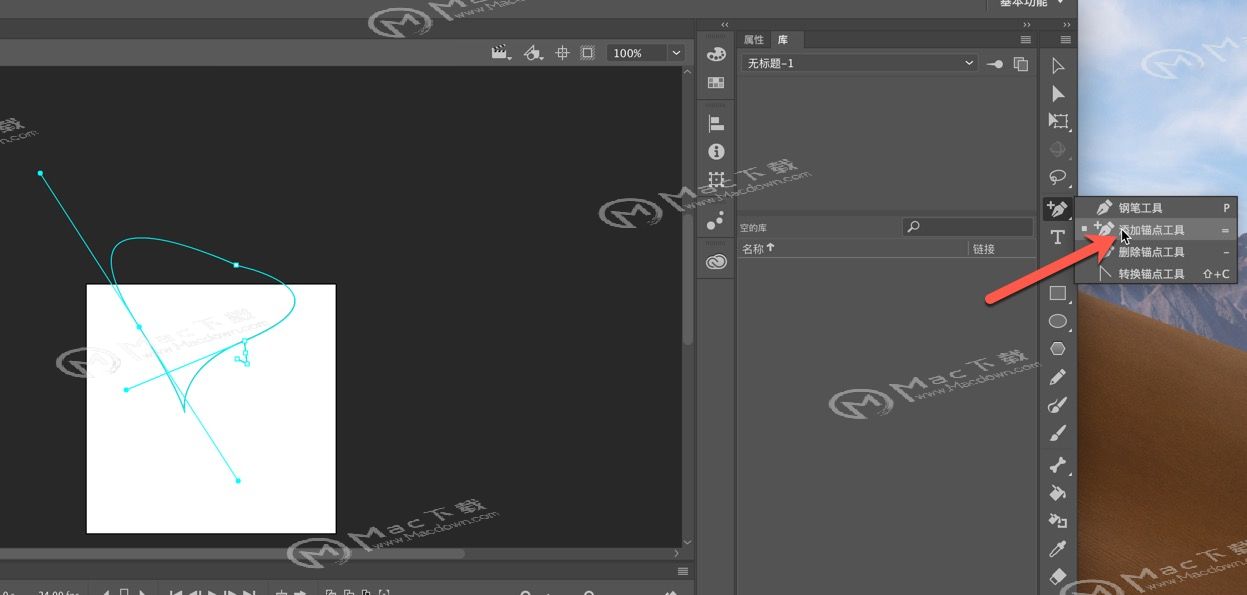The height and width of the screenshot is (595, 1247).
Task: Select the Eyedropper tool
Action: [x=1057, y=549]
